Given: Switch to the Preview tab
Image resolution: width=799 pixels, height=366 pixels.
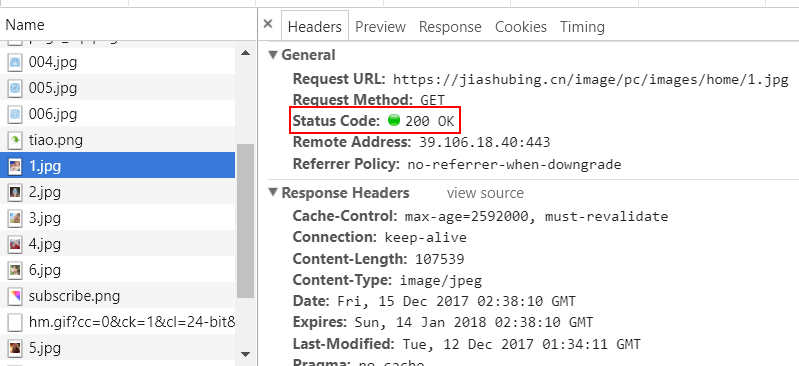Looking at the screenshot, I should (380, 27).
